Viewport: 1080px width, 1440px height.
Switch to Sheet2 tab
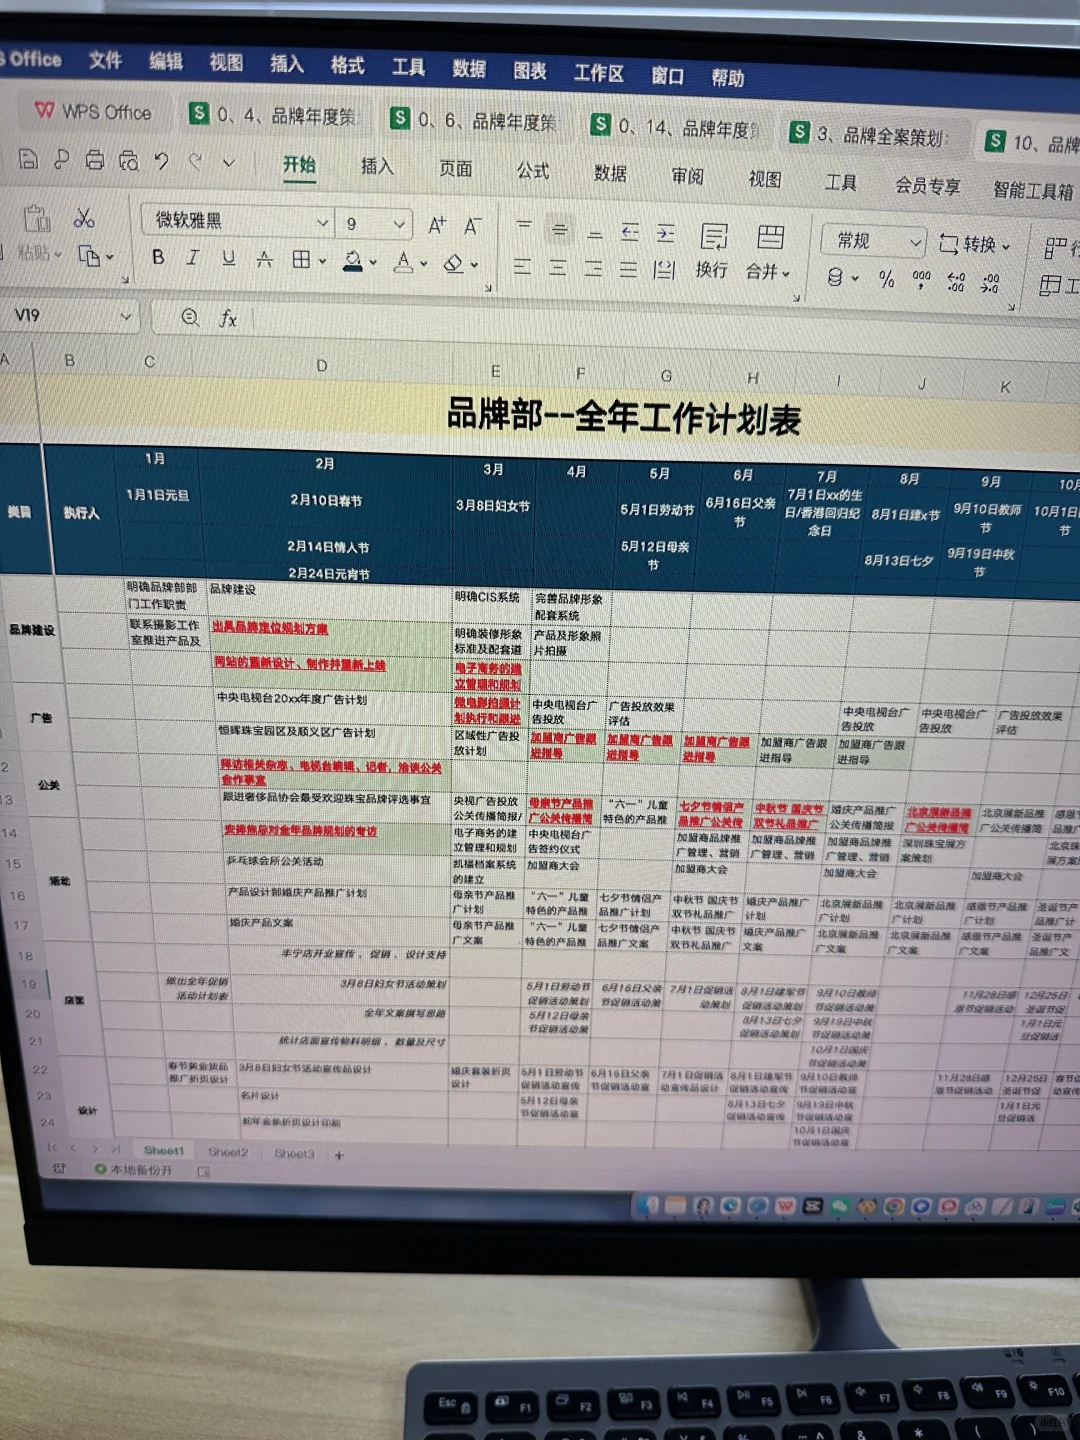click(x=228, y=1152)
